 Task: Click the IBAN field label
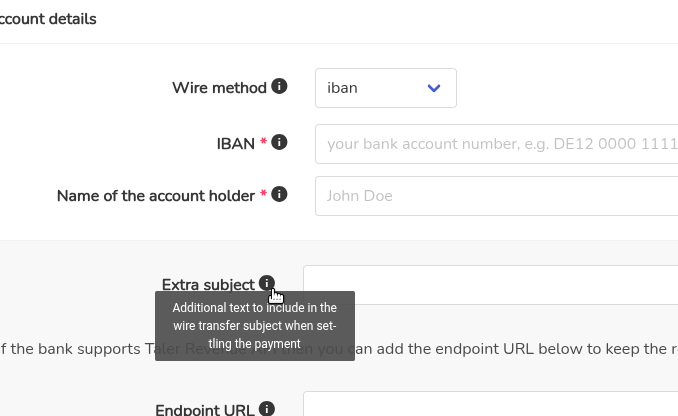click(x=236, y=144)
